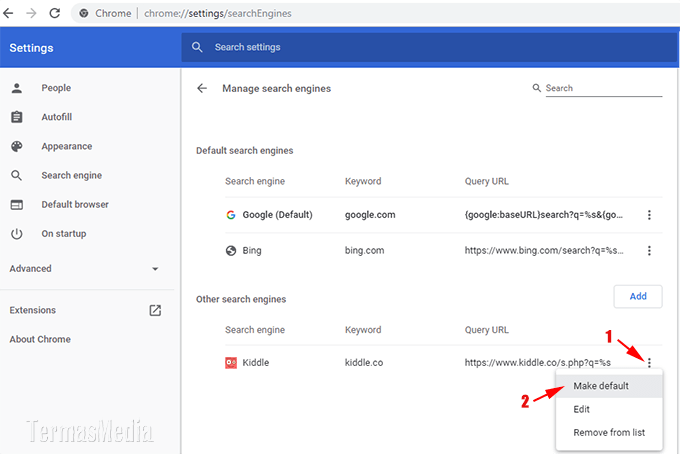Select the Google (Default) entry
This screenshot has height=454, width=680.
click(277, 215)
